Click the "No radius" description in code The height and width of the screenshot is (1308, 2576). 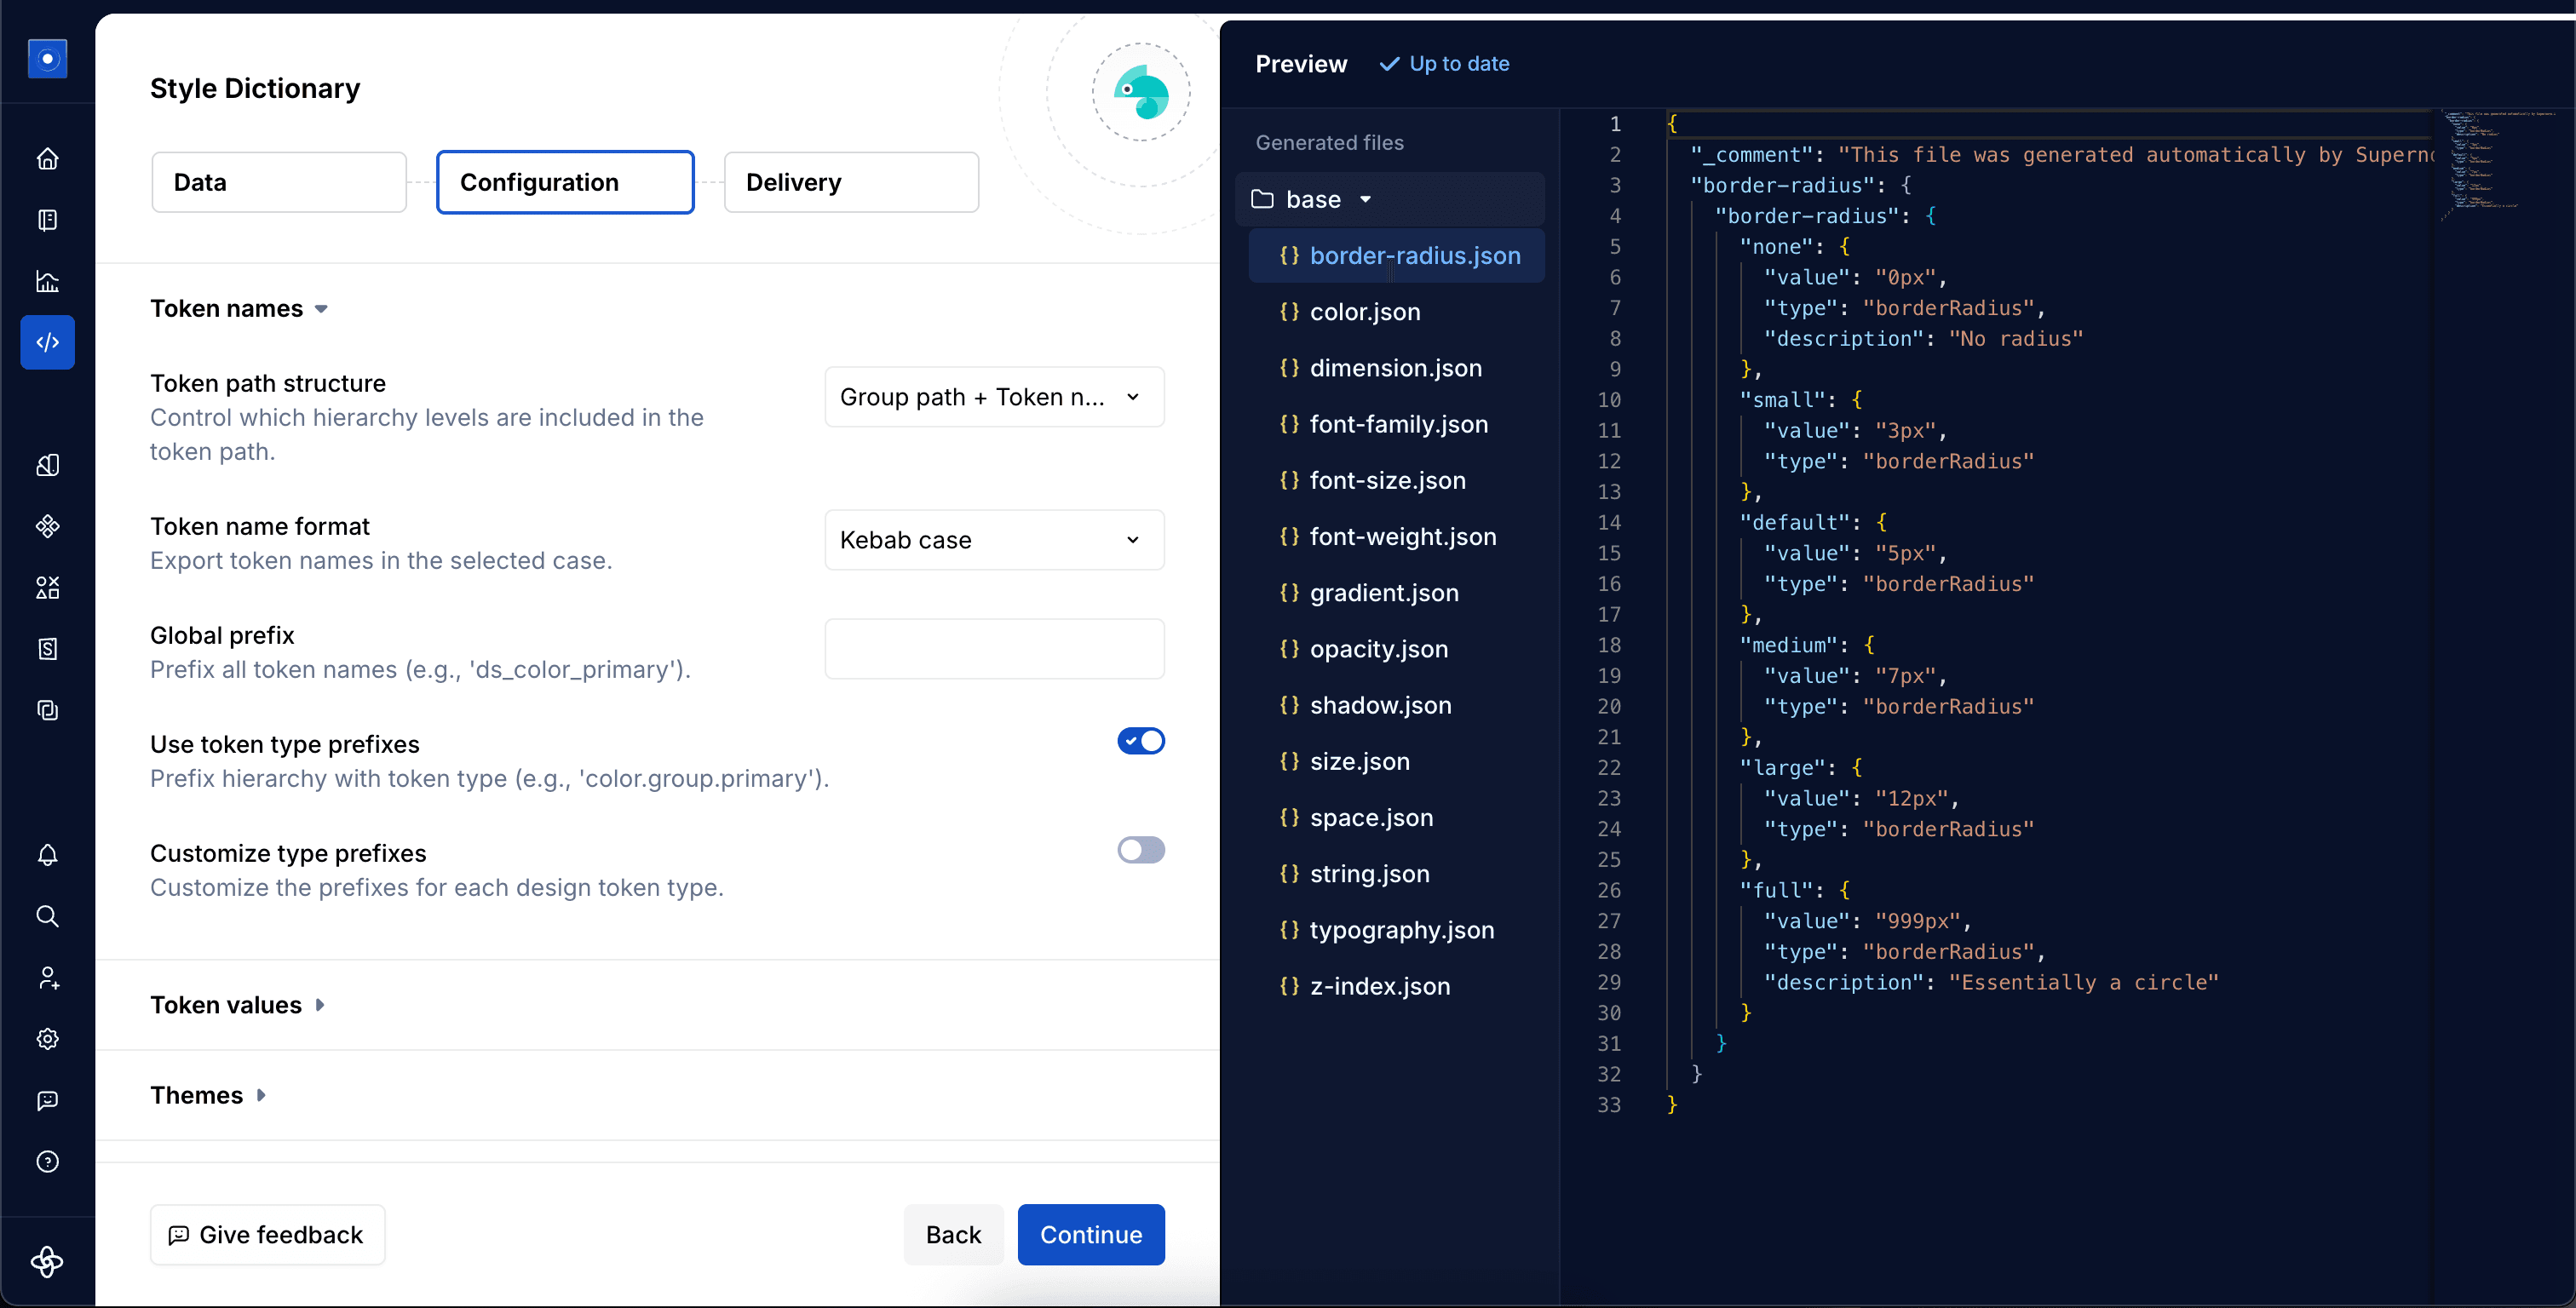pyautogui.click(x=2015, y=338)
